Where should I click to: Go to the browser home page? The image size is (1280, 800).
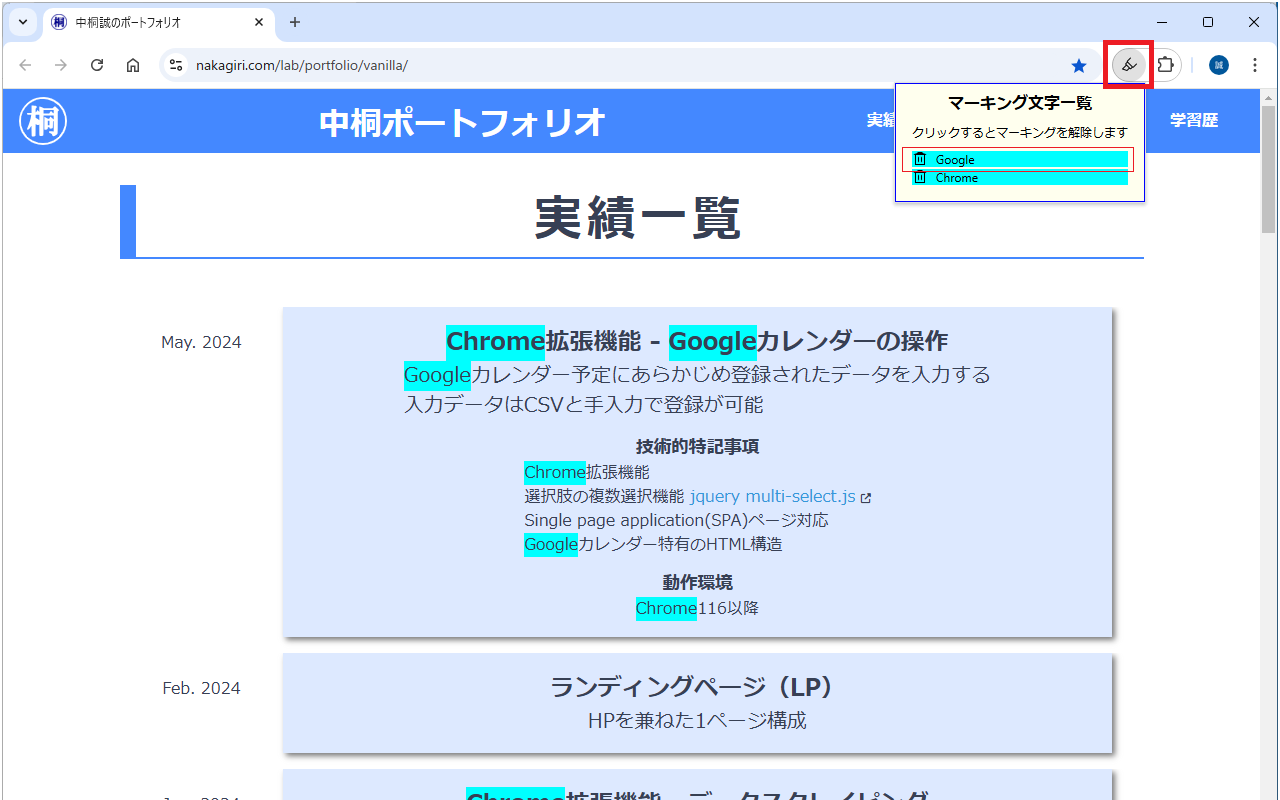click(133, 65)
